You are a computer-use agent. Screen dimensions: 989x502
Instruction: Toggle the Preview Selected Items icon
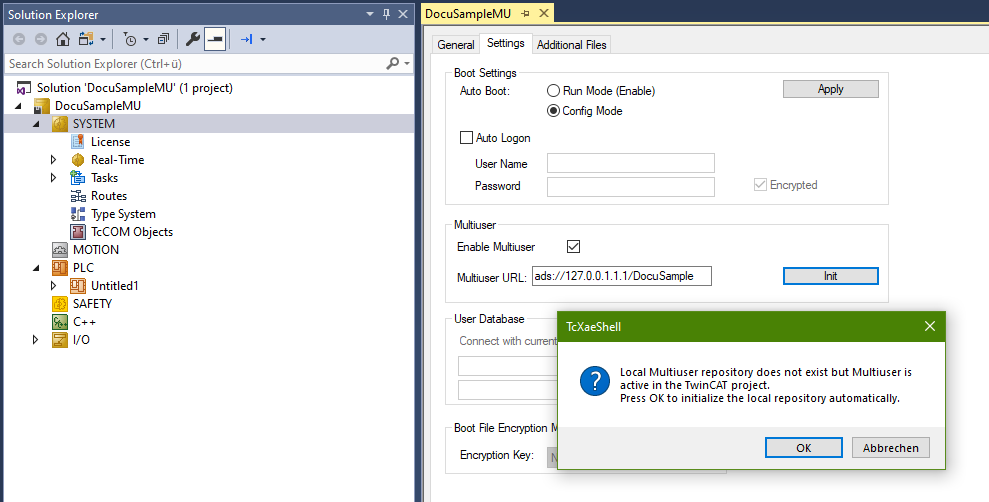215,39
